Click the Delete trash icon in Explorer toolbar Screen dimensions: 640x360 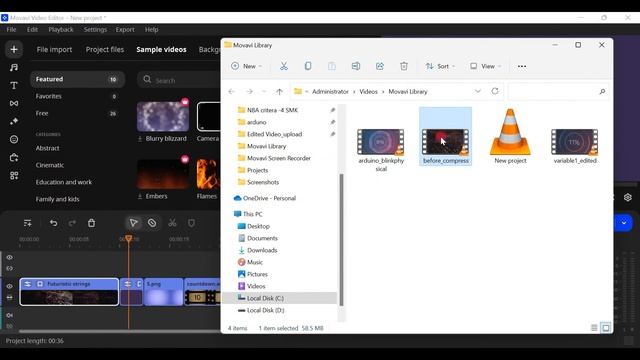(404, 66)
